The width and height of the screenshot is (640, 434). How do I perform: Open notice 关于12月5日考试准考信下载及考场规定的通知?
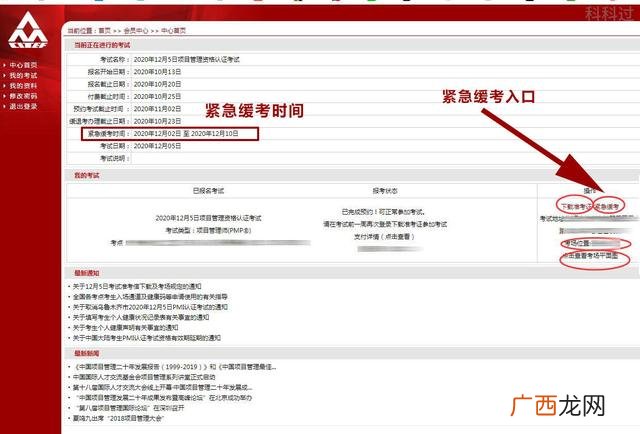pos(137,287)
